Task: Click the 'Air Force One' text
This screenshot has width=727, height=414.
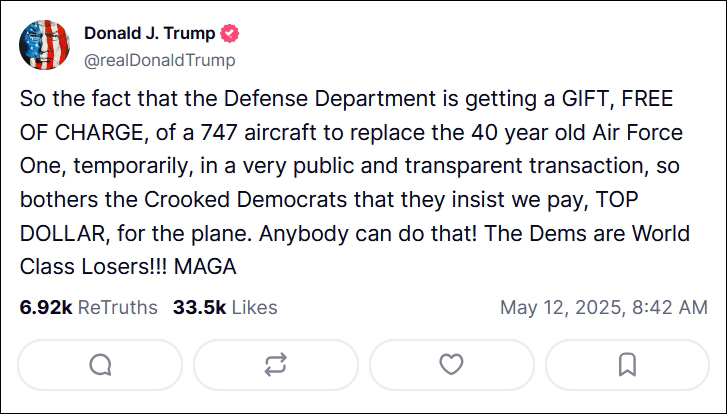Action: click(x=638, y=132)
